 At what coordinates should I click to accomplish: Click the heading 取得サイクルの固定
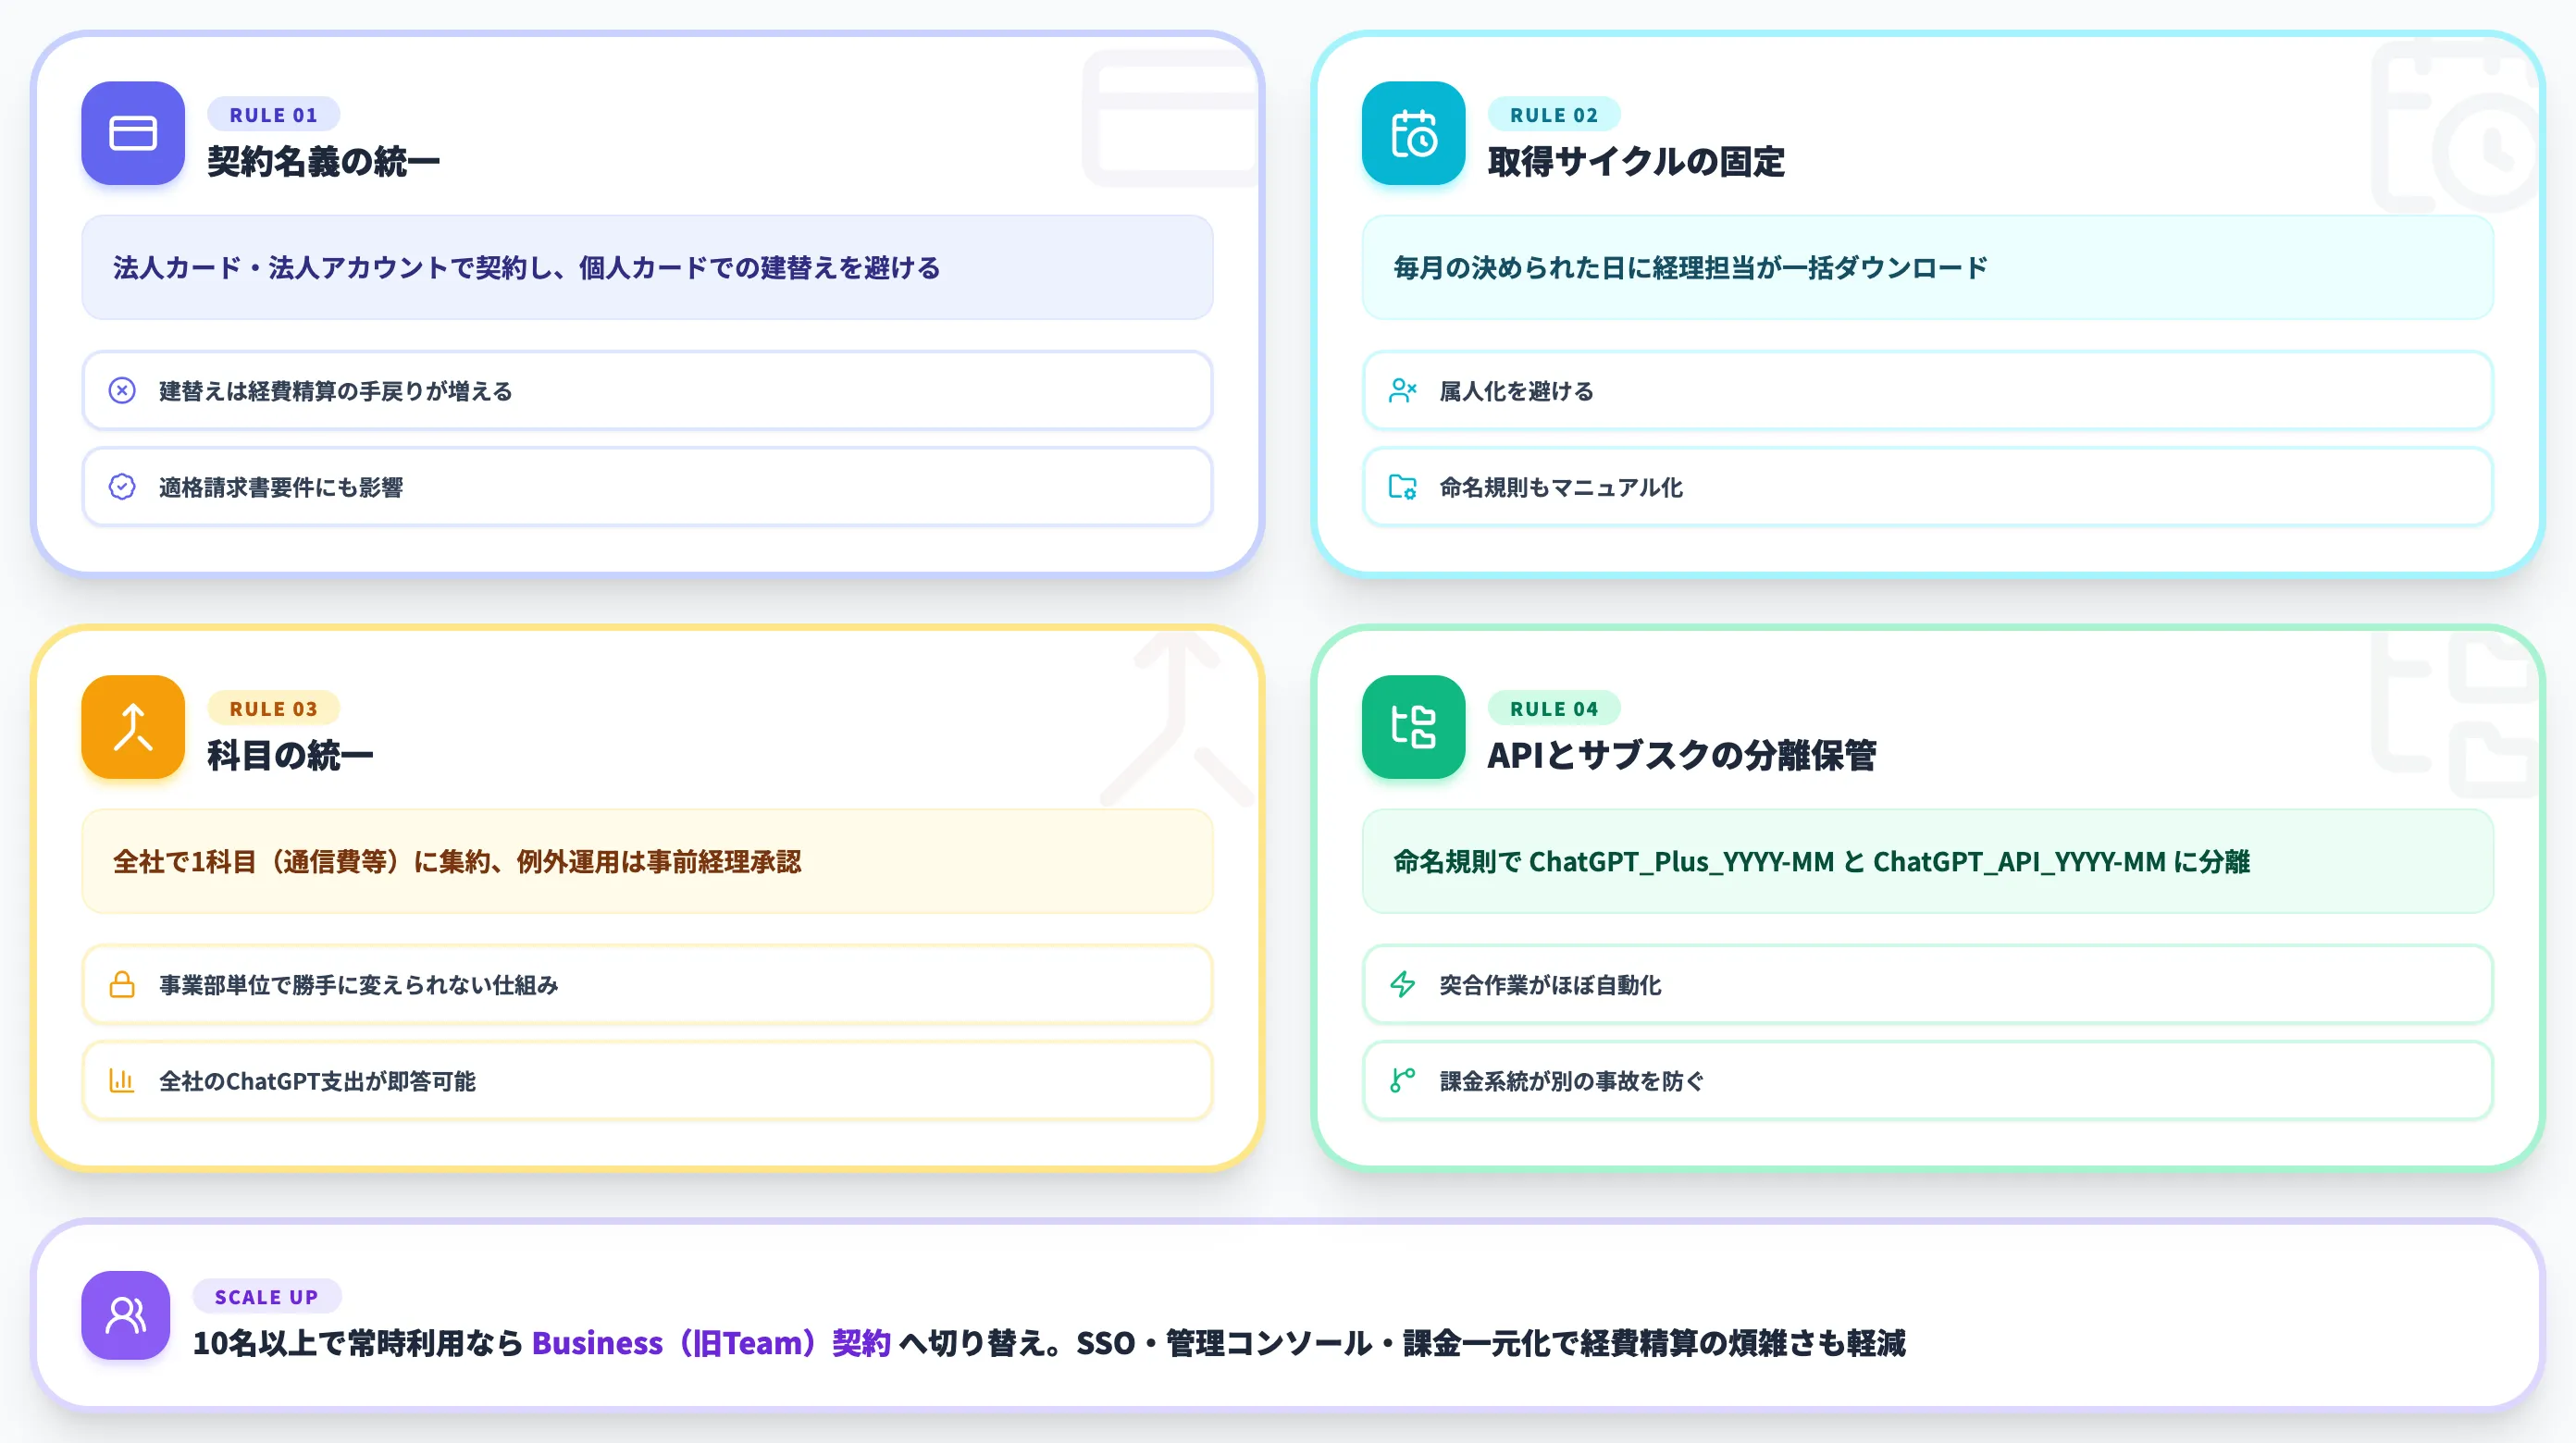click(1636, 162)
